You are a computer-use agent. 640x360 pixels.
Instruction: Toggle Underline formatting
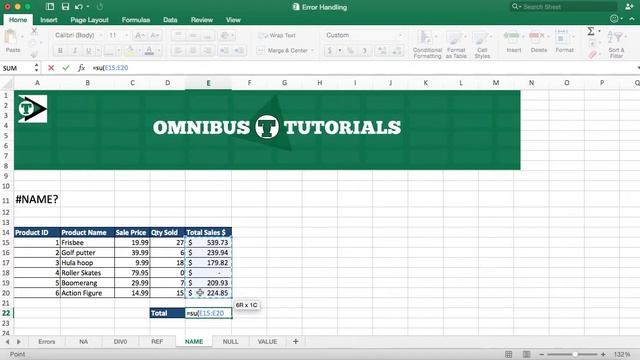[88, 51]
